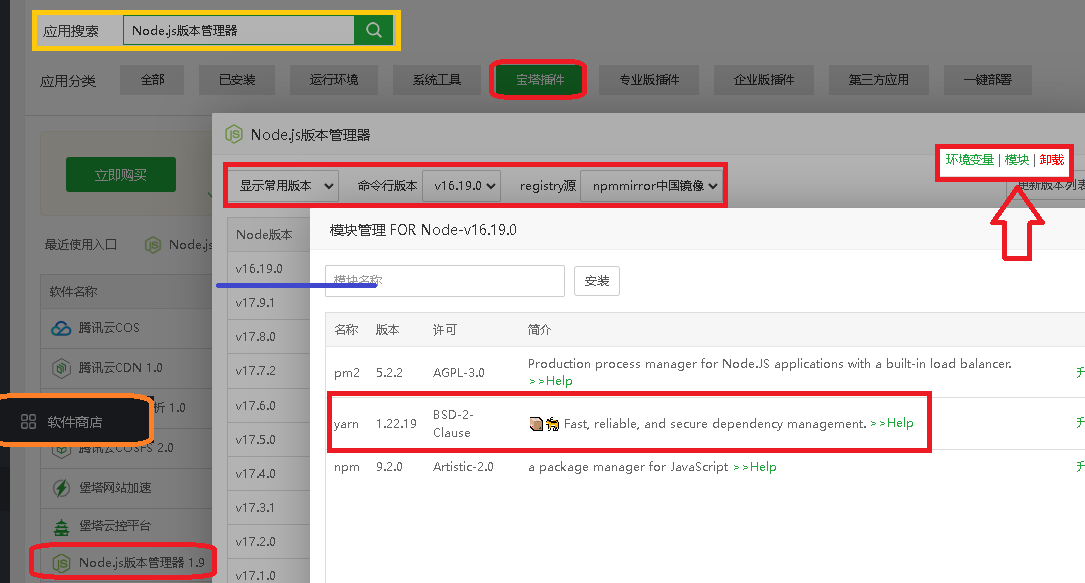Screen dimensions: 1085x583
Task: Click the red 卸载 link
Action: (1052, 160)
